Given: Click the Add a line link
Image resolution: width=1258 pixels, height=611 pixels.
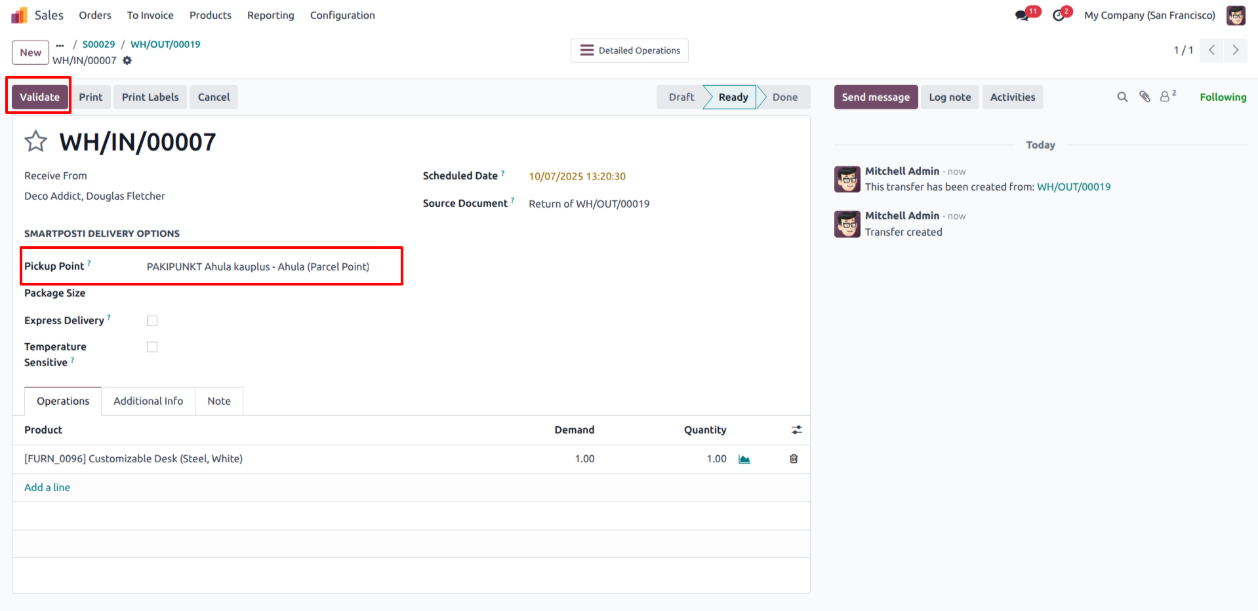Looking at the screenshot, I should [x=47, y=488].
